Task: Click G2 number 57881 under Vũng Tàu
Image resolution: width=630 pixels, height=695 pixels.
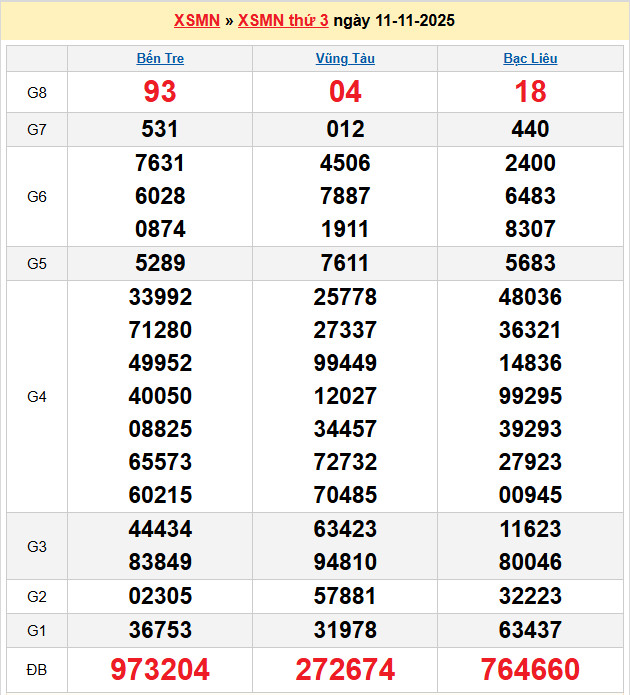Action: 345,597
